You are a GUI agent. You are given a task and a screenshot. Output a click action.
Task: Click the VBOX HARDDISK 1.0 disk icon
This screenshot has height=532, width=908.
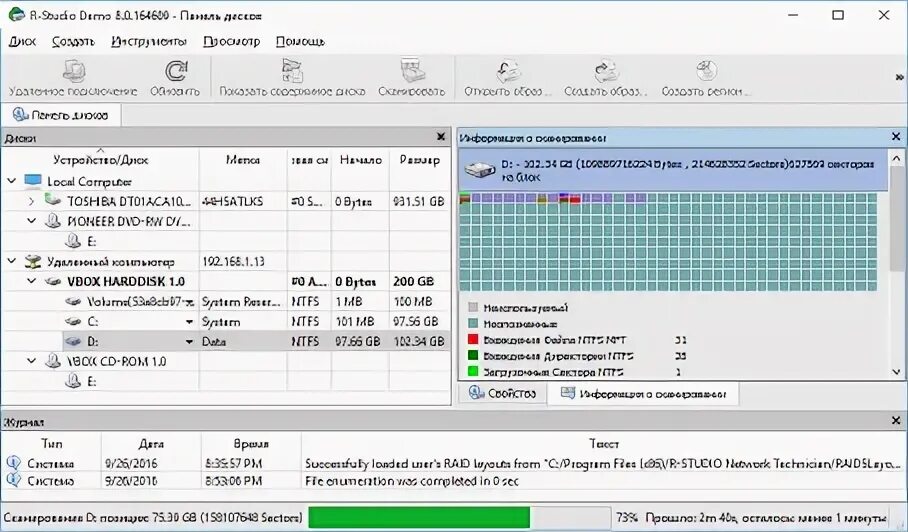(x=53, y=281)
